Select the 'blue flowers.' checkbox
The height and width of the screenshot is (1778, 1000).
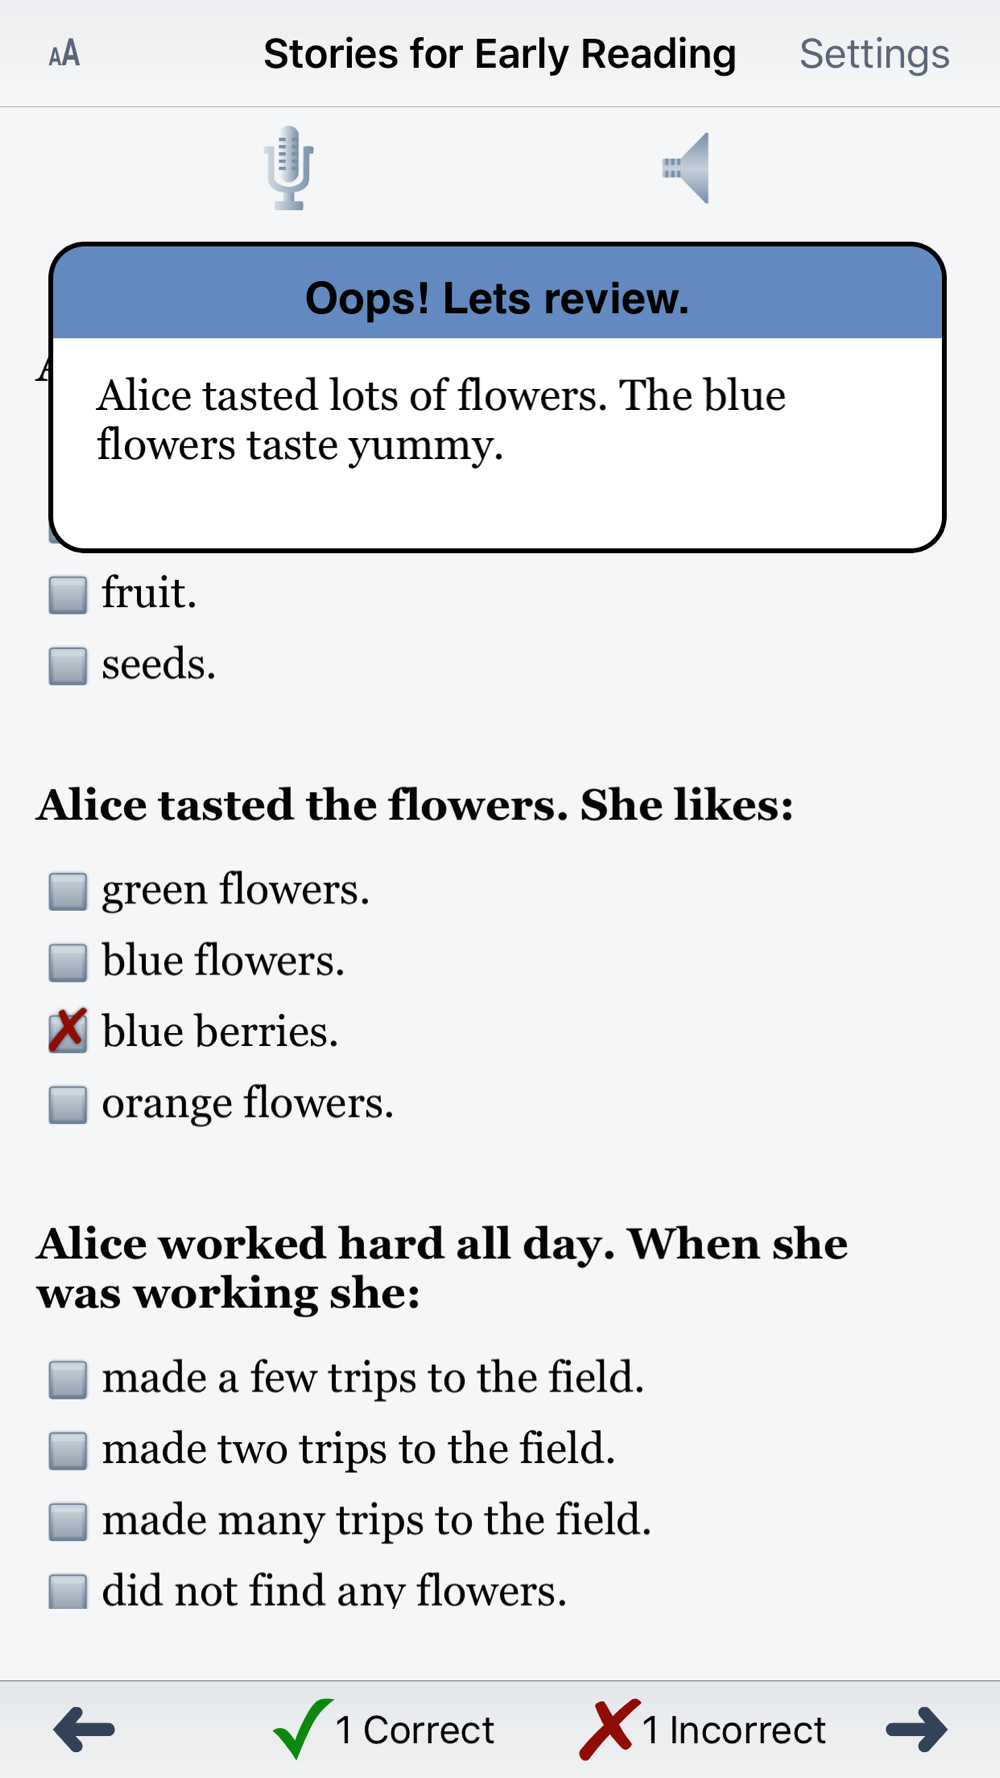68,962
